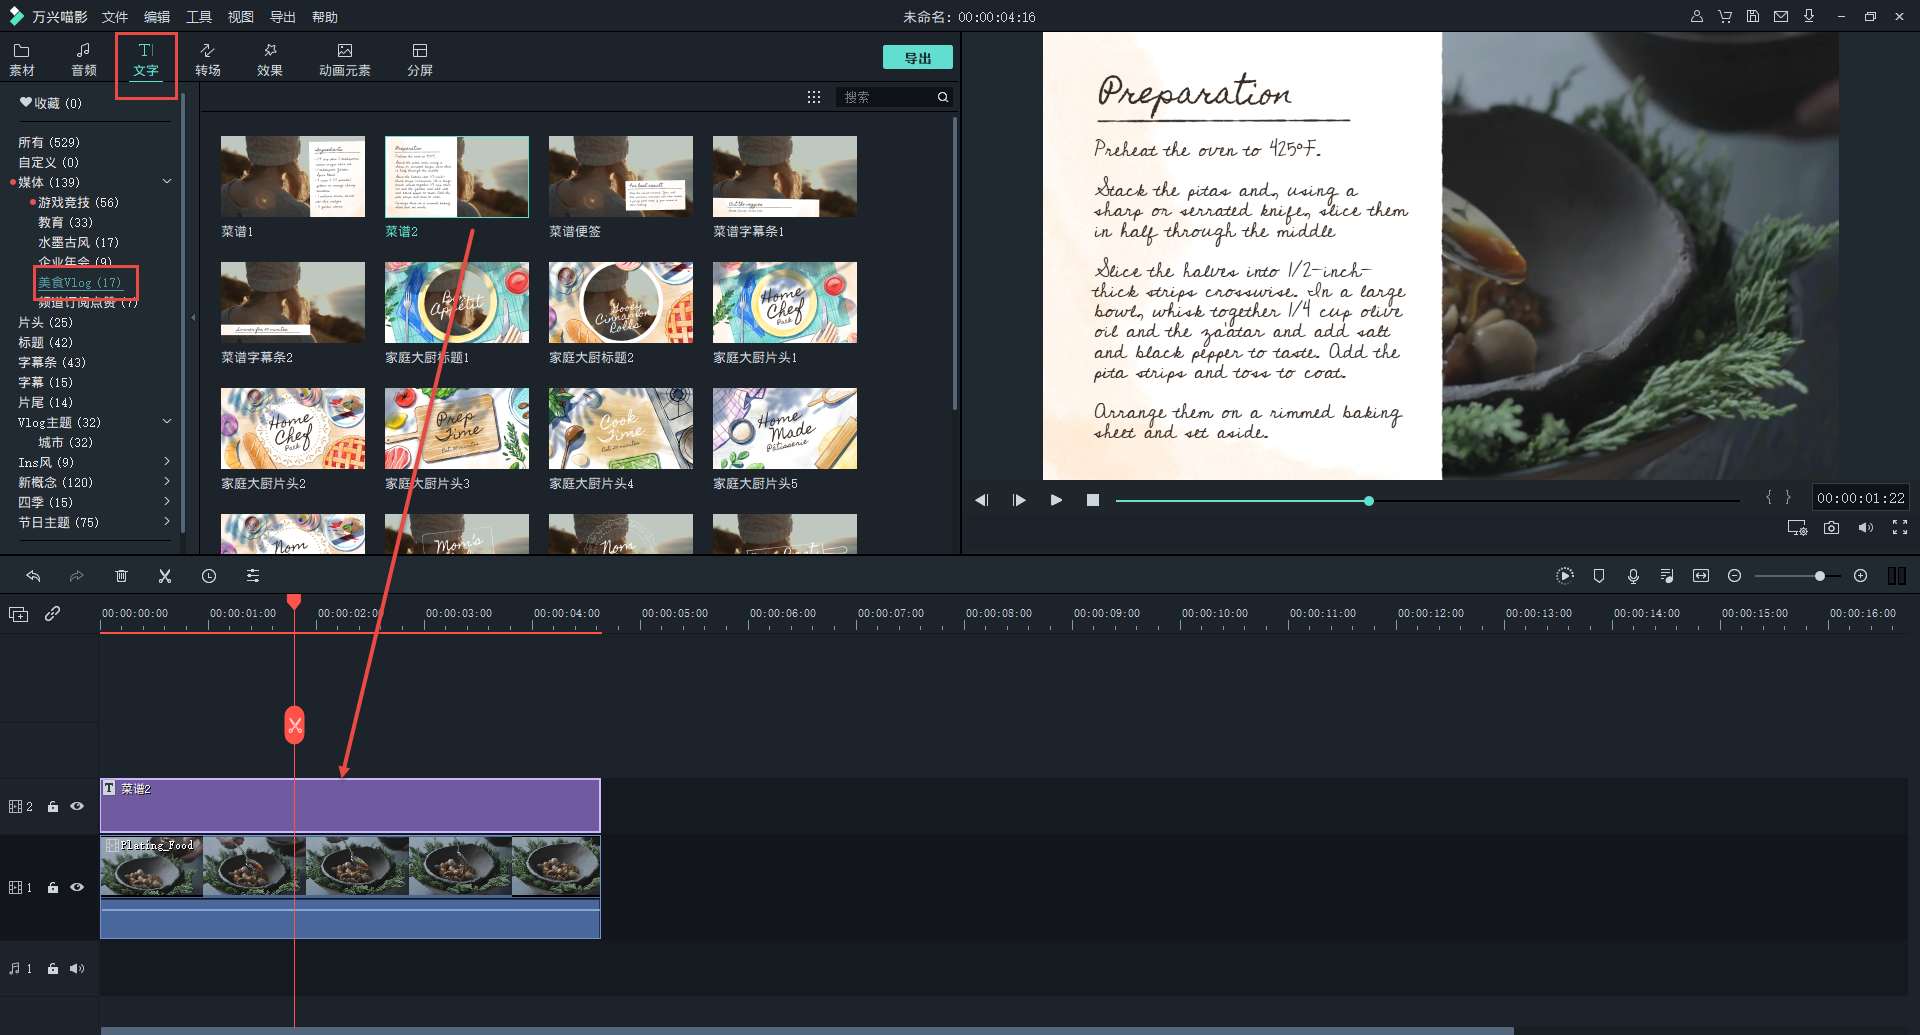Expand the 节日主题 (75) category
Screen dimensions: 1920x1035
[x=167, y=522]
